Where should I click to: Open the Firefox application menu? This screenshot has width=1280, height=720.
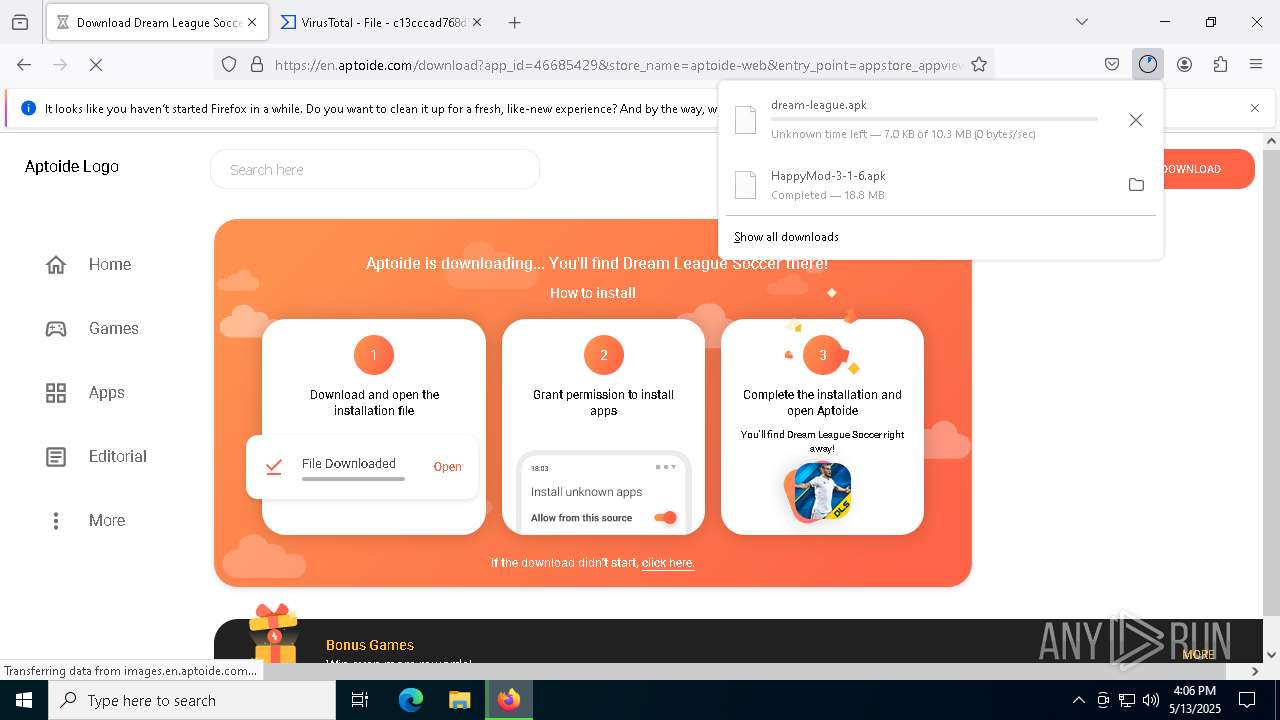(1256, 64)
